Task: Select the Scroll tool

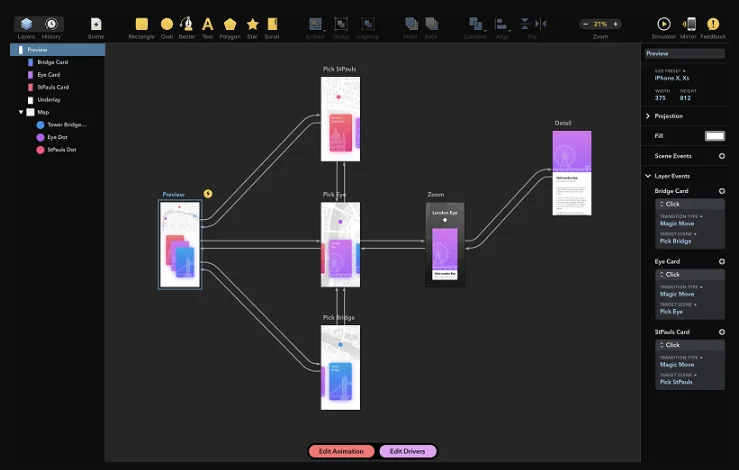Action: point(272,24)
